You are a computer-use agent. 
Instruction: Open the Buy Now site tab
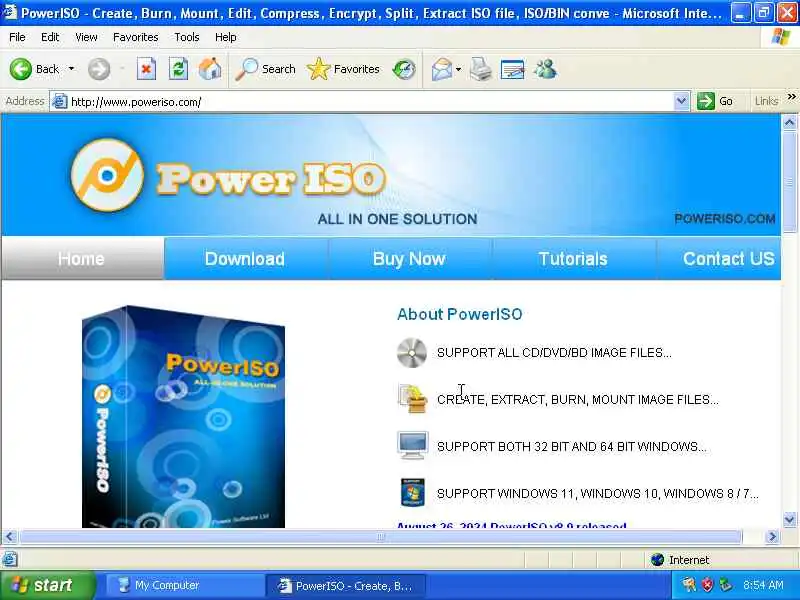[x=410, y=259]
